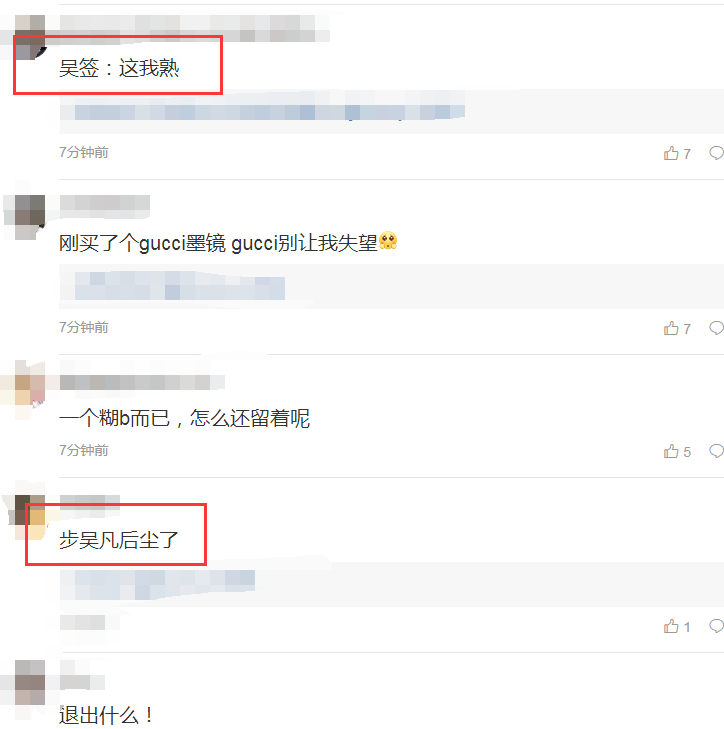Image resolution: width=724 pixels, height=729 pixels.
Task: Open username above '一个糊b而已' comment
Action: click(x=142, y=382)
